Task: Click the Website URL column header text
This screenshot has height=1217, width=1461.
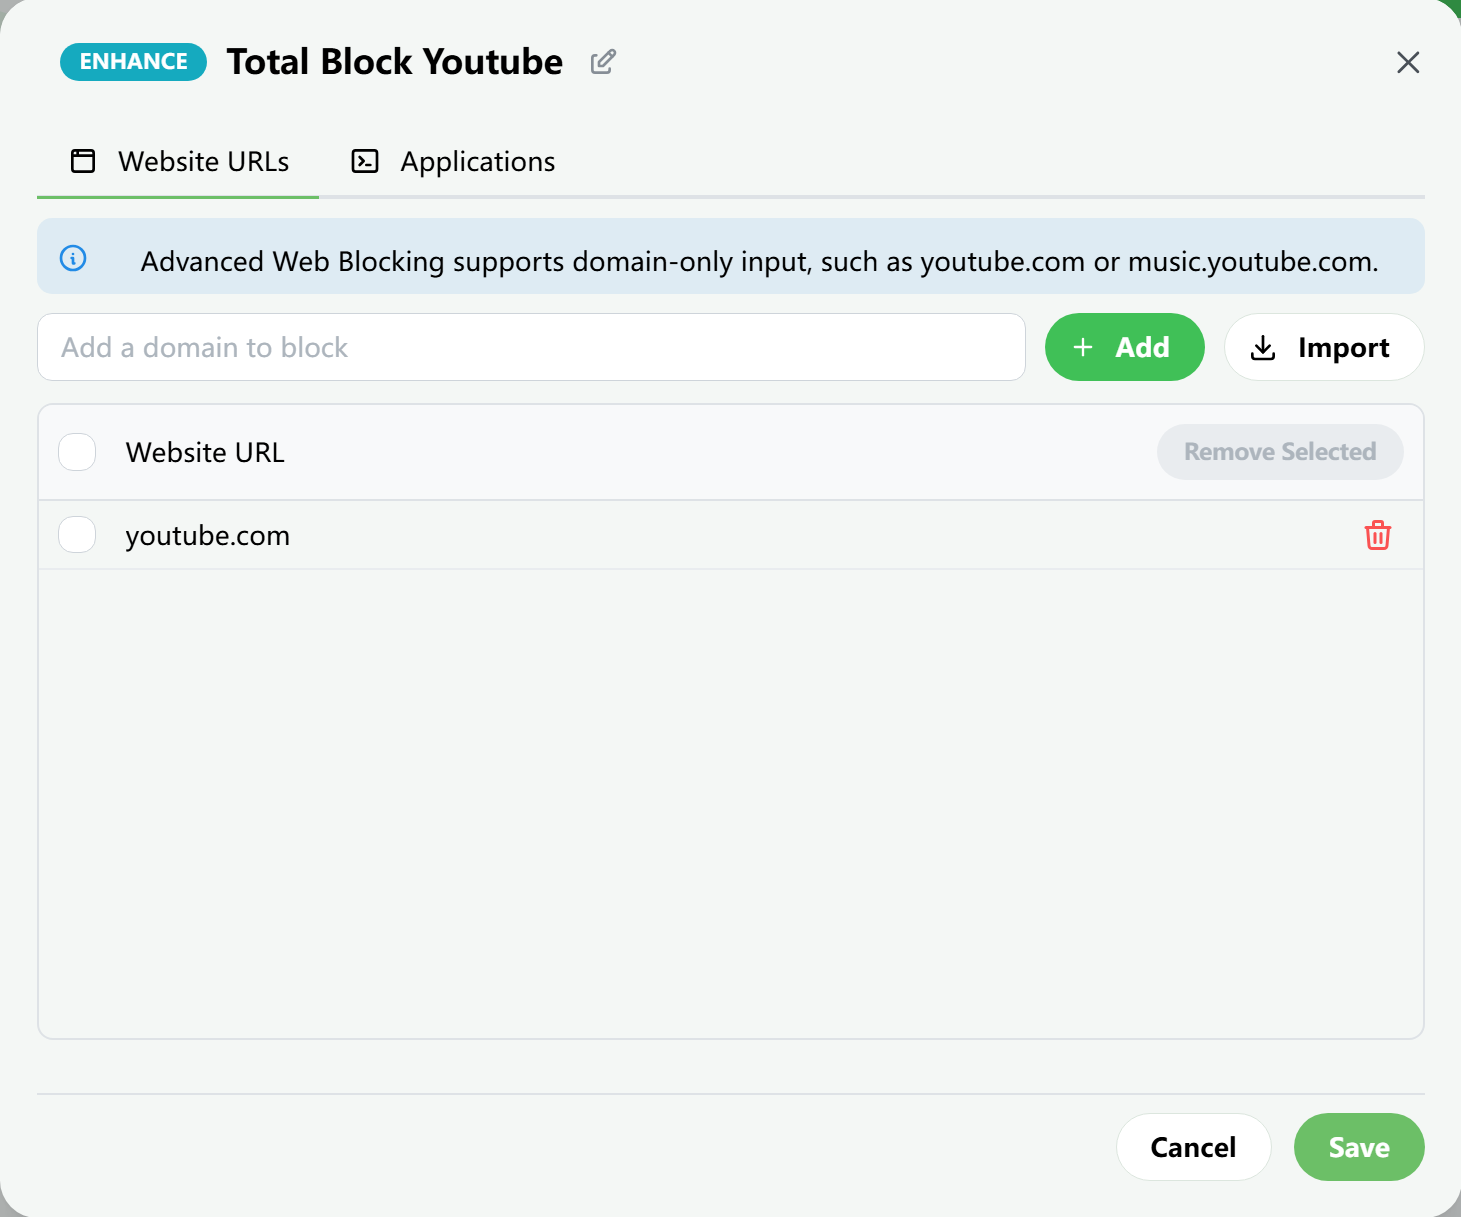Action: tap(205, 452)
